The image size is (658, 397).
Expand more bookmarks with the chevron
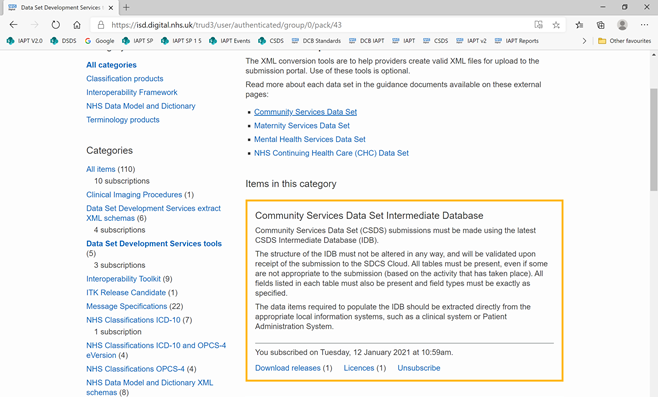click(x=584, y=41)
